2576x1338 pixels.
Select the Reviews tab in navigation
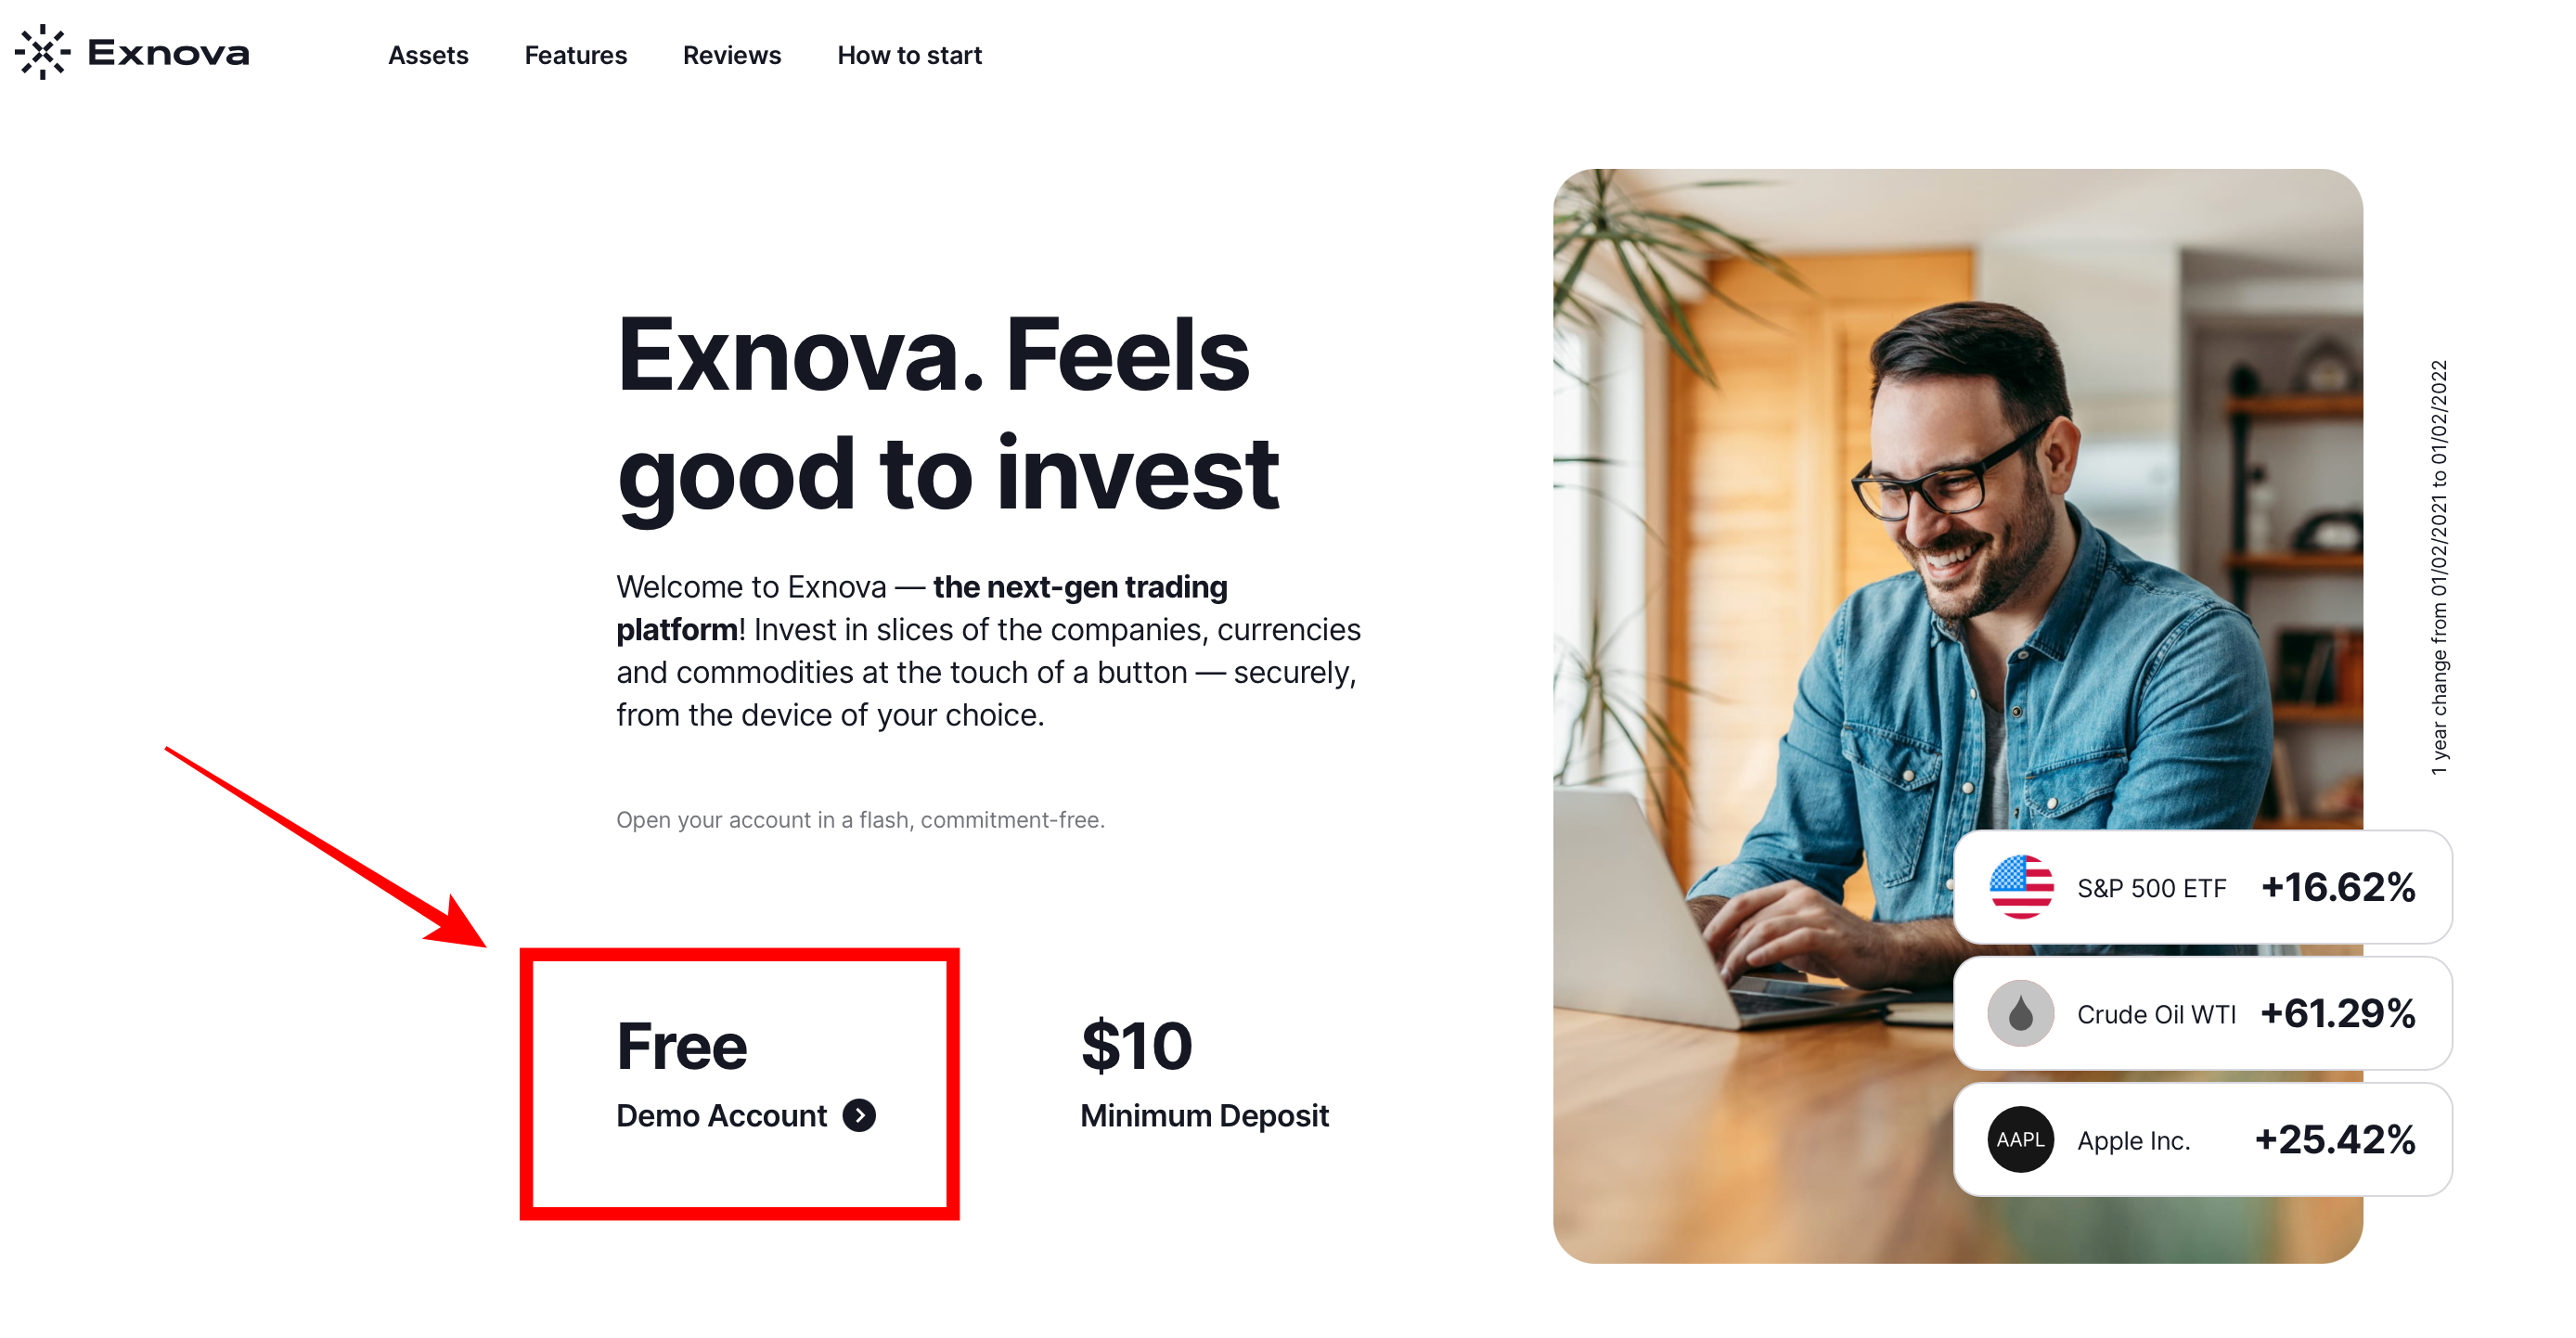pos(731,55)
